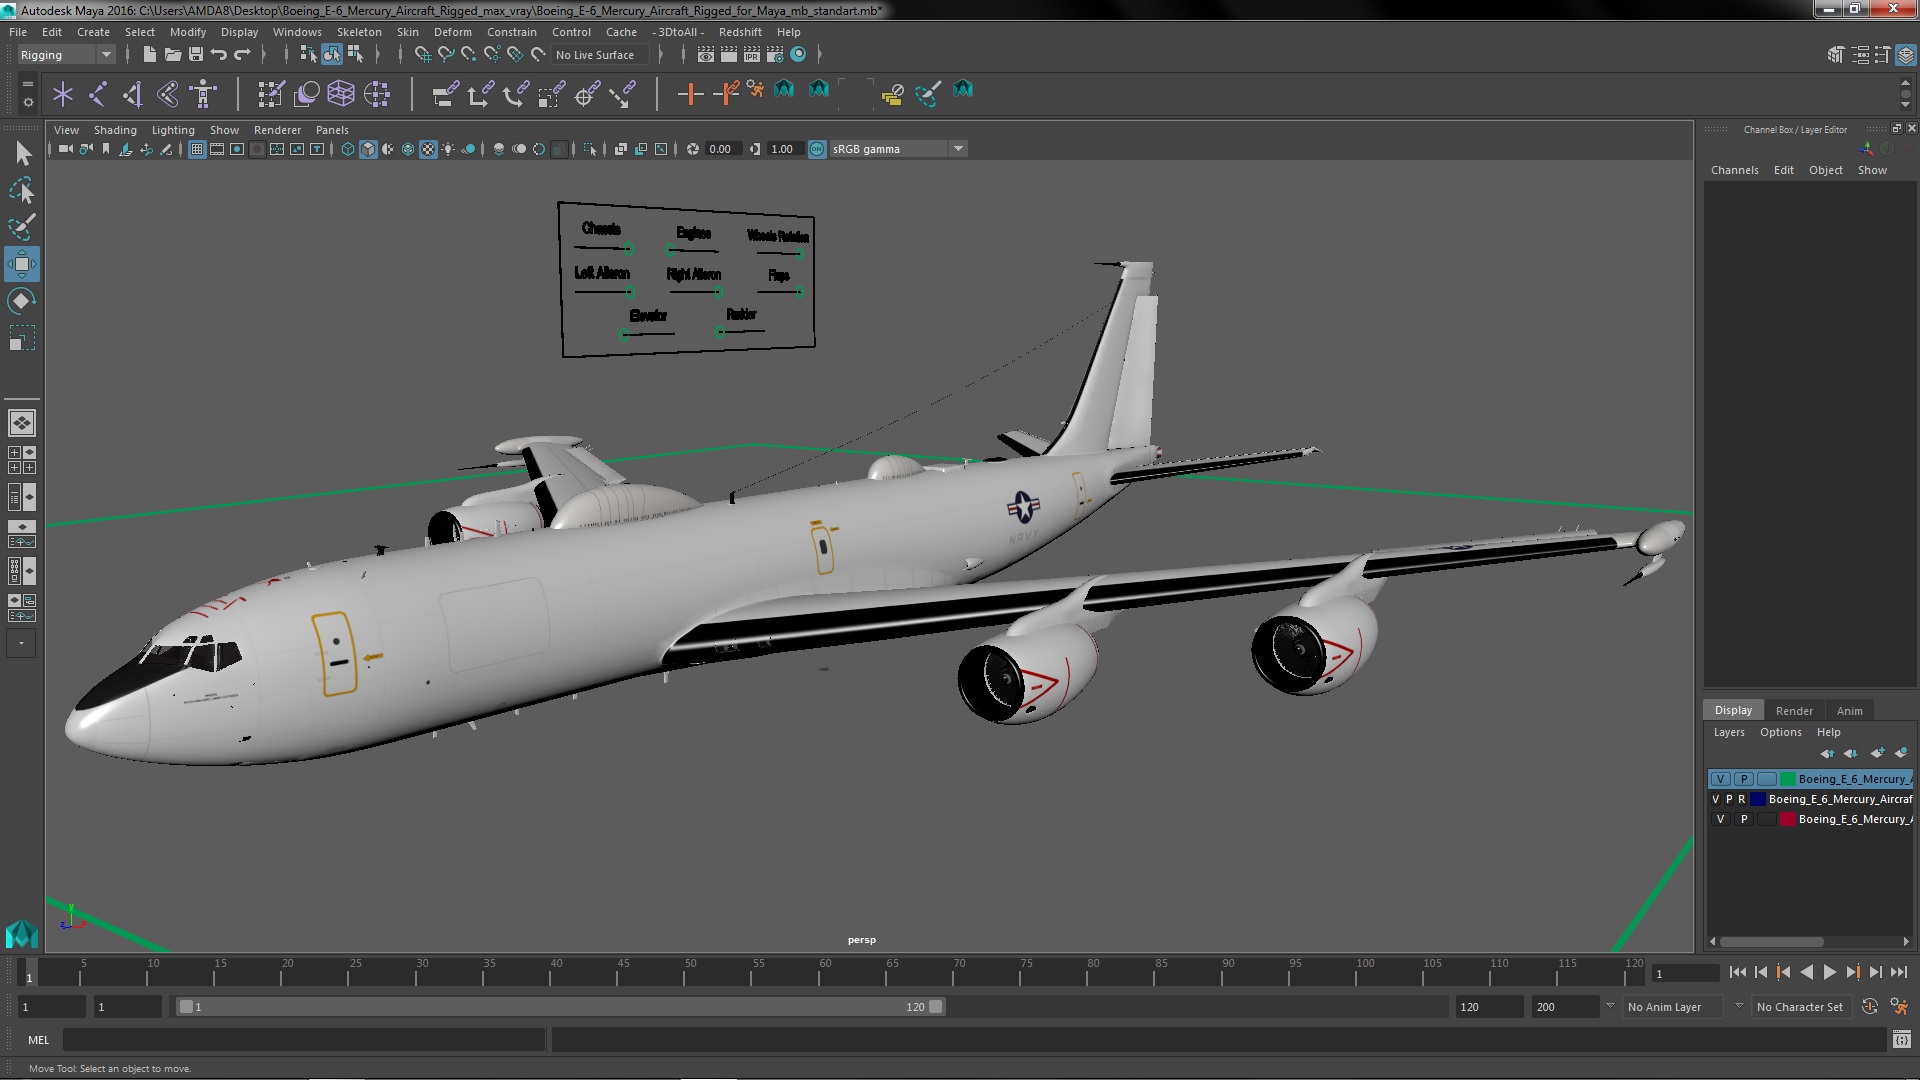Image resolution: width=1920 pixels, height=1080 pixels.
Task: Open Render View clapperboard icon
Action: click(x=706, y=55)
